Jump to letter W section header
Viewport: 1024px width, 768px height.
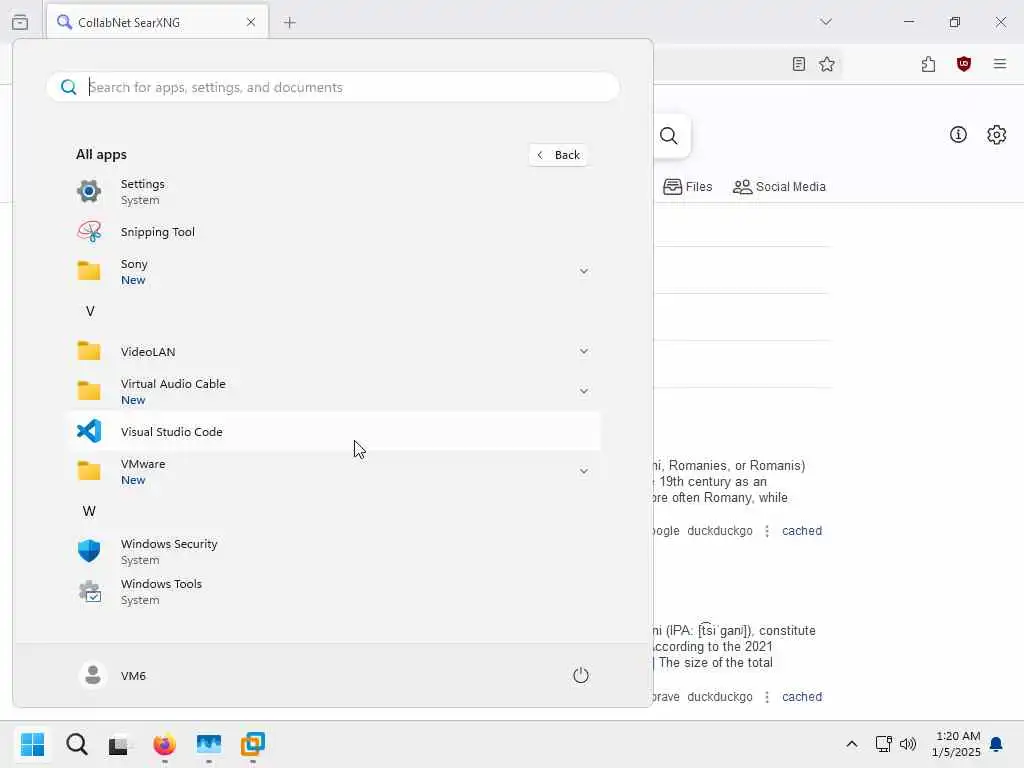click(89, 511)
